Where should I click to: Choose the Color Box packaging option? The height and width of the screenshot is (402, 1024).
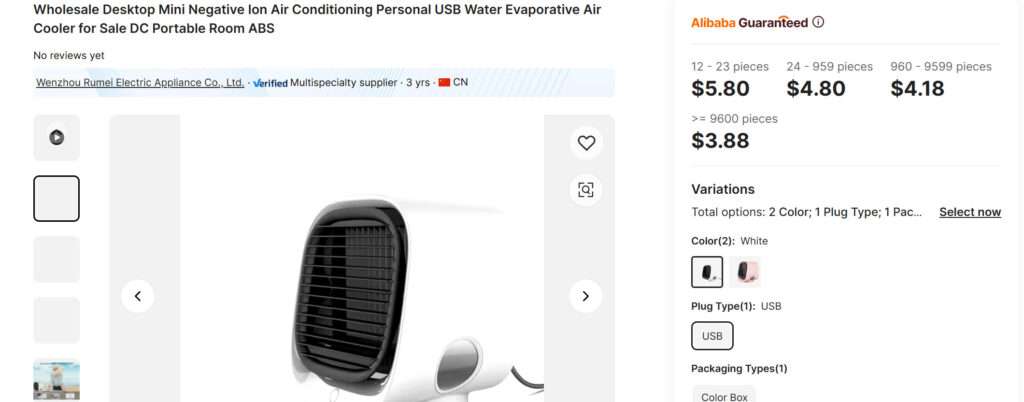(724, 396)
